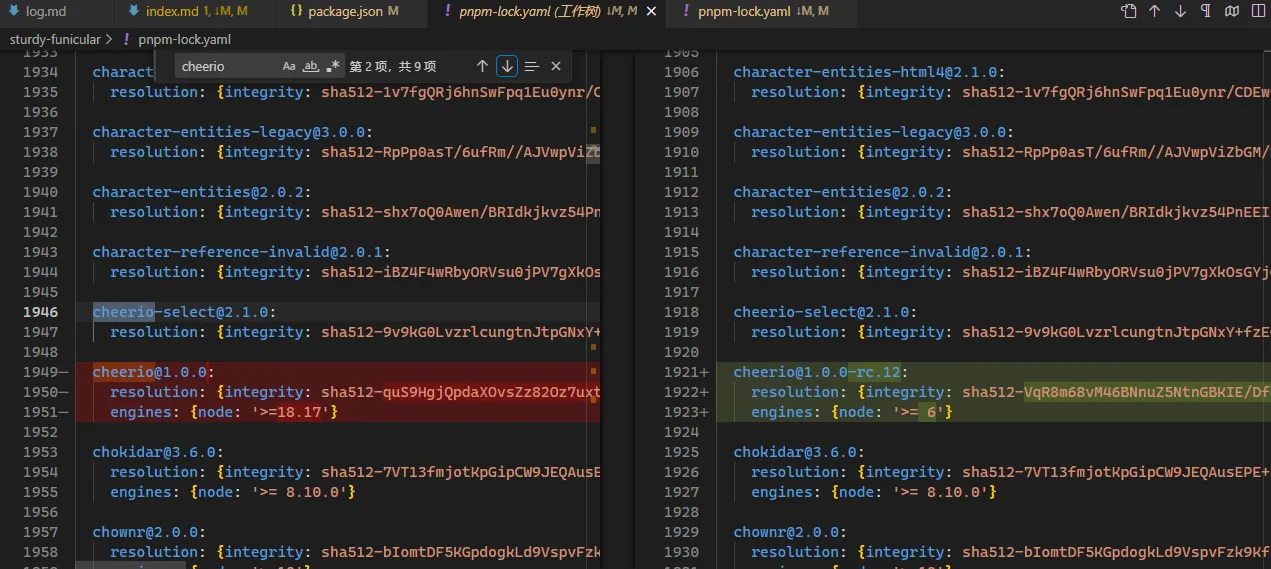The image size is (1271, 569).
Task: Toggle whole word matching option
Action: tap(311, 67)
